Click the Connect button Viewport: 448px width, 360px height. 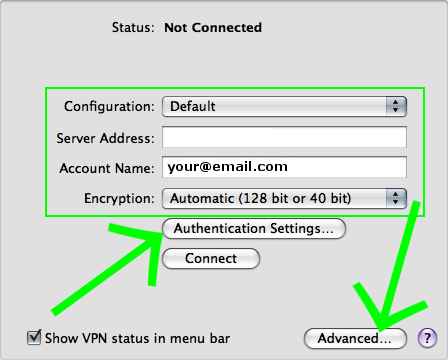click(211, 258)
